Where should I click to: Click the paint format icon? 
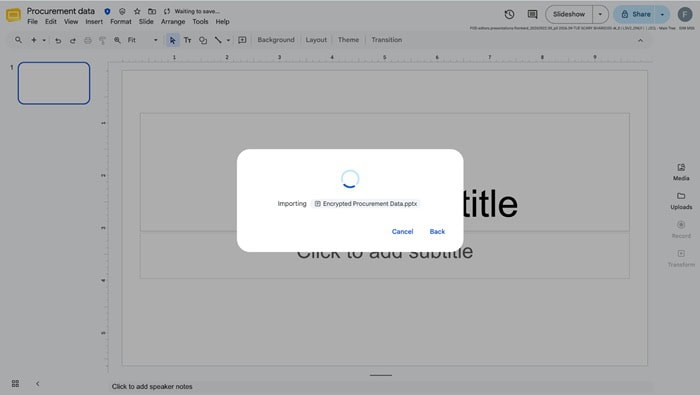point(102,40)
